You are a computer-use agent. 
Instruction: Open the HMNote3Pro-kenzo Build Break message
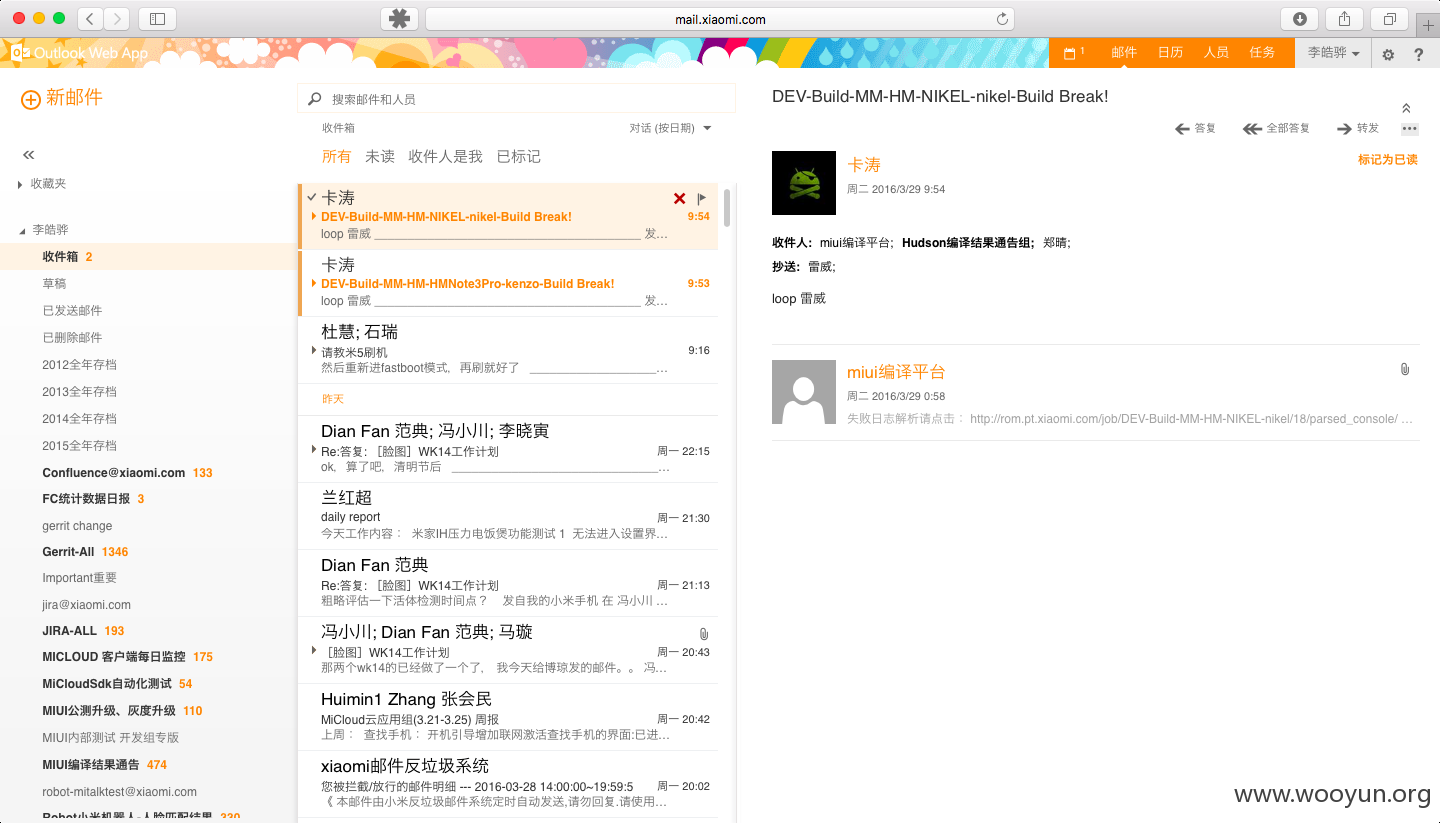(x=508, y=283)
